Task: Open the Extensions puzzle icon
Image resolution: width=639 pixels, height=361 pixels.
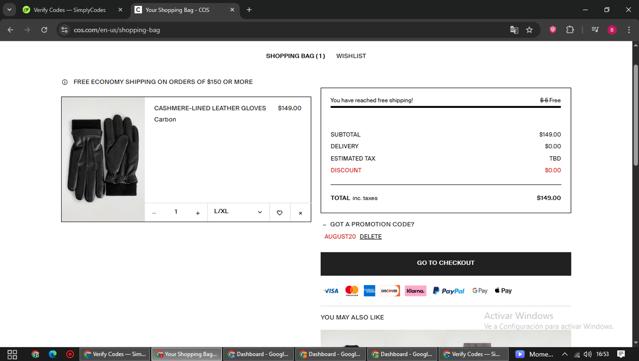Action: [570, 30]
